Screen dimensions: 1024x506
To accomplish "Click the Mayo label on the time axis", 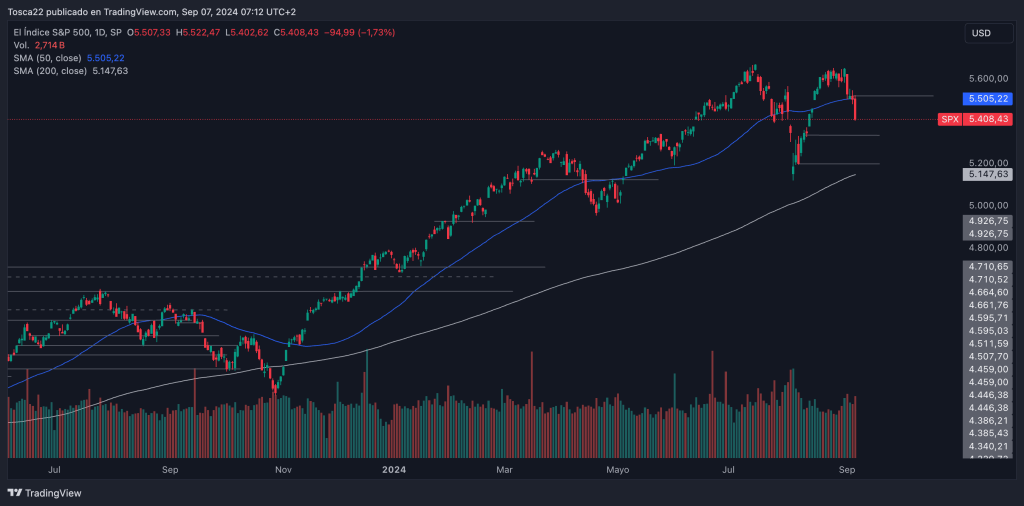I will [x=618, y=468].
